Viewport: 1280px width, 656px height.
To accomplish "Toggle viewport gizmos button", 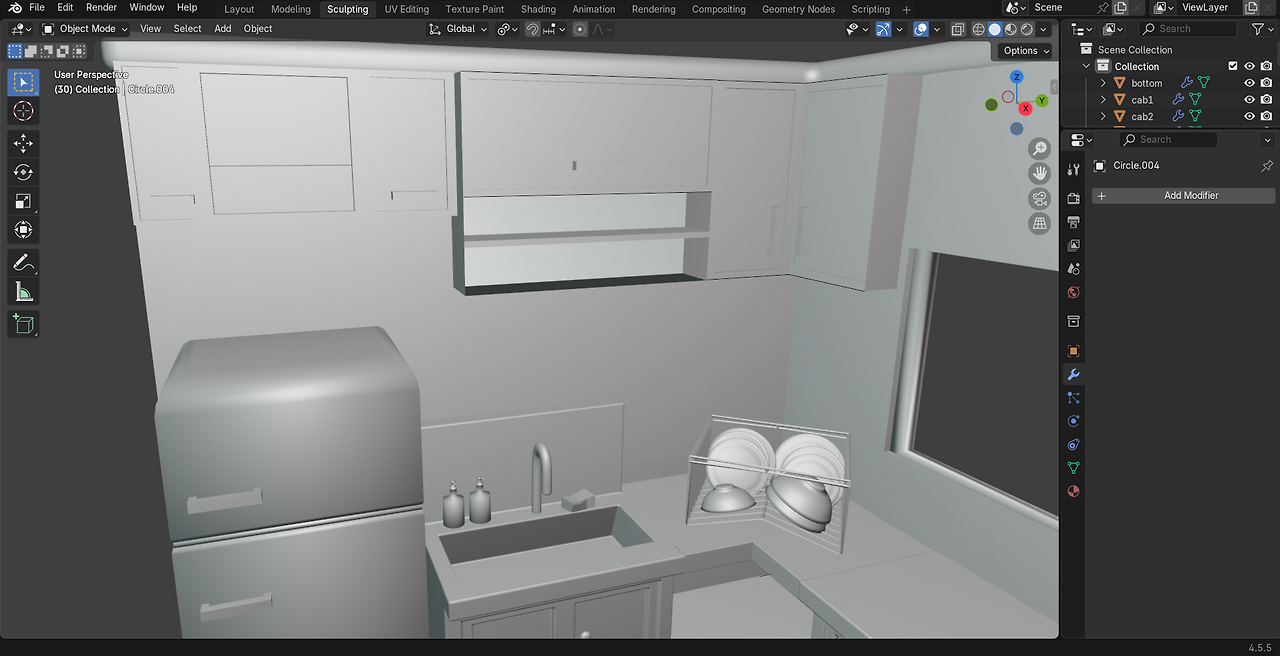I will coord(883,29).
